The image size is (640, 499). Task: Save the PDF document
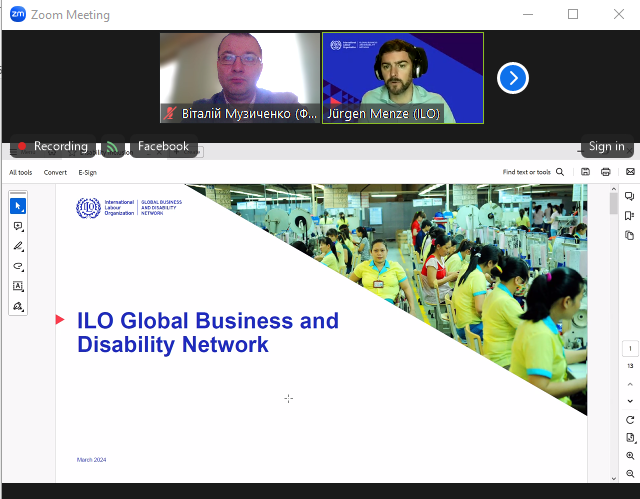click(x=585, y=172)
